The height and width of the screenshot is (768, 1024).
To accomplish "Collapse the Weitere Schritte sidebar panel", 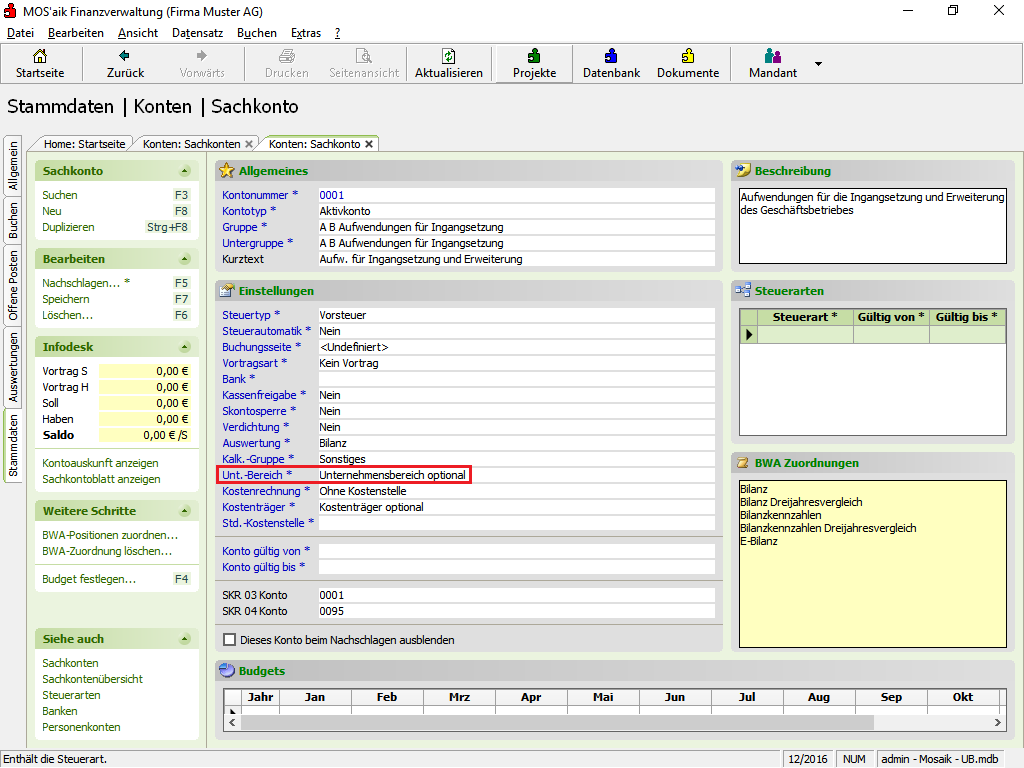I will click(185, 511).
